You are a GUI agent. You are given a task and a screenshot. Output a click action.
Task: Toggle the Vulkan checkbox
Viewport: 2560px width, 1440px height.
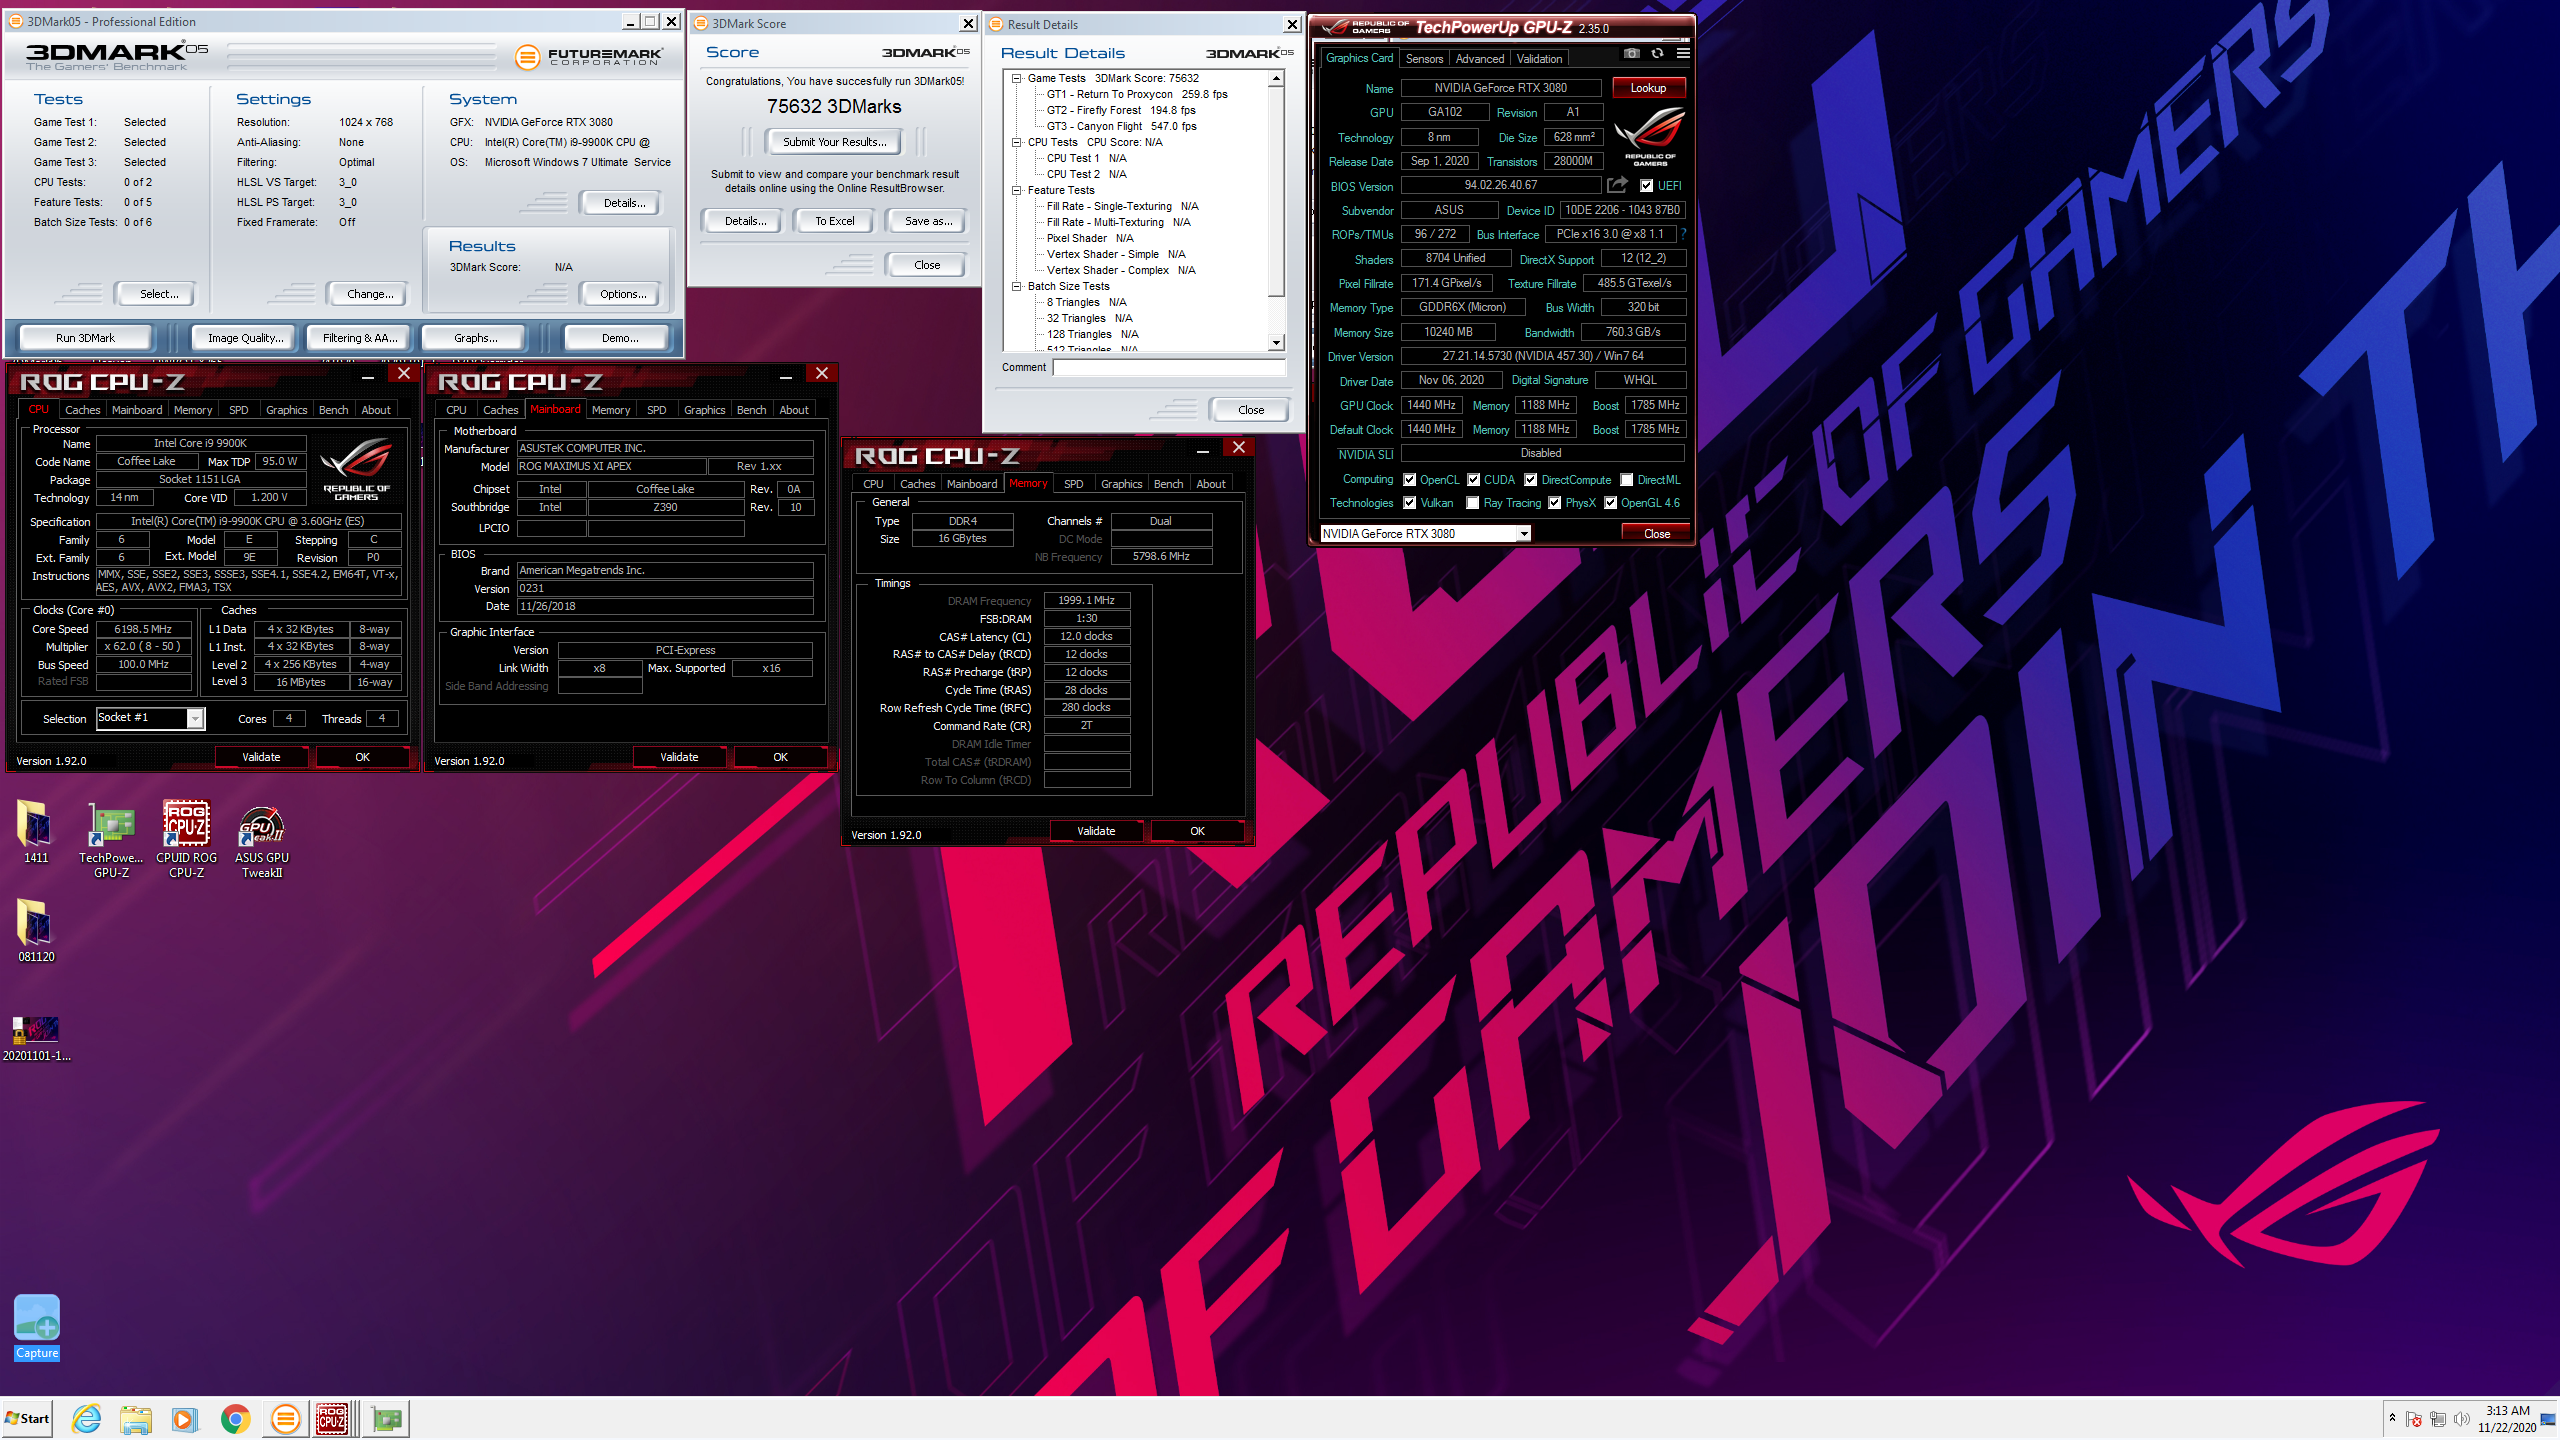point(1410,503)
